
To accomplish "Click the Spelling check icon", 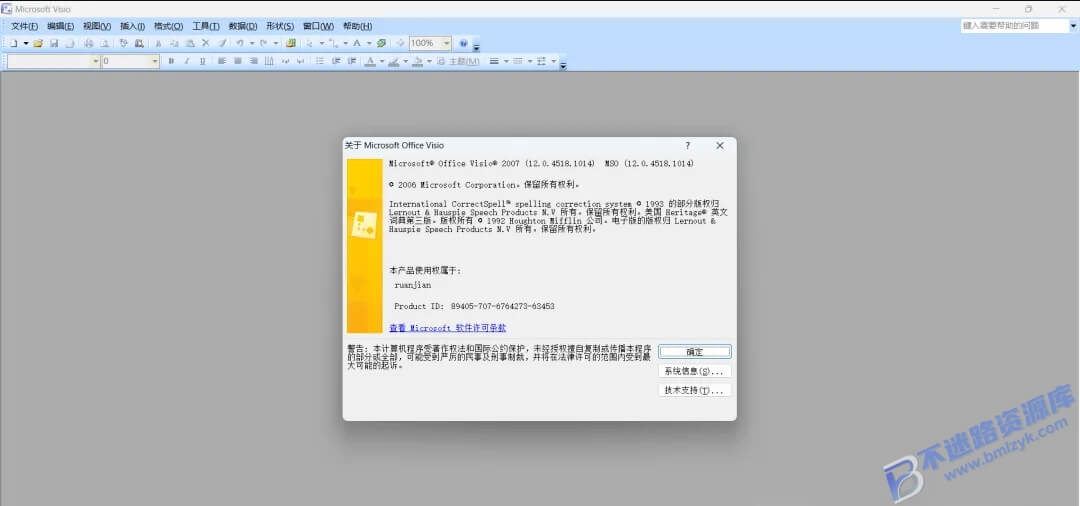I will click(x=123, y=43).
